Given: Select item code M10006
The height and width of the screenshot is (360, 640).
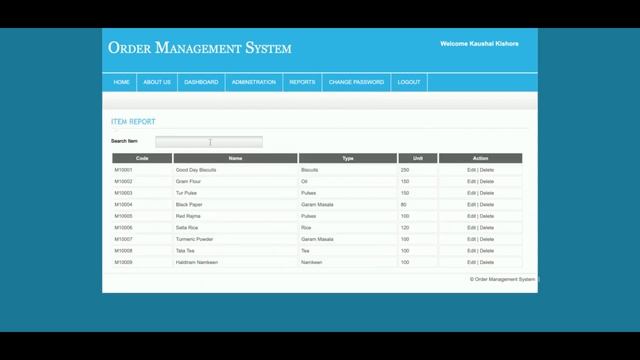Looking at the screenshot, I should coord(123,227).
